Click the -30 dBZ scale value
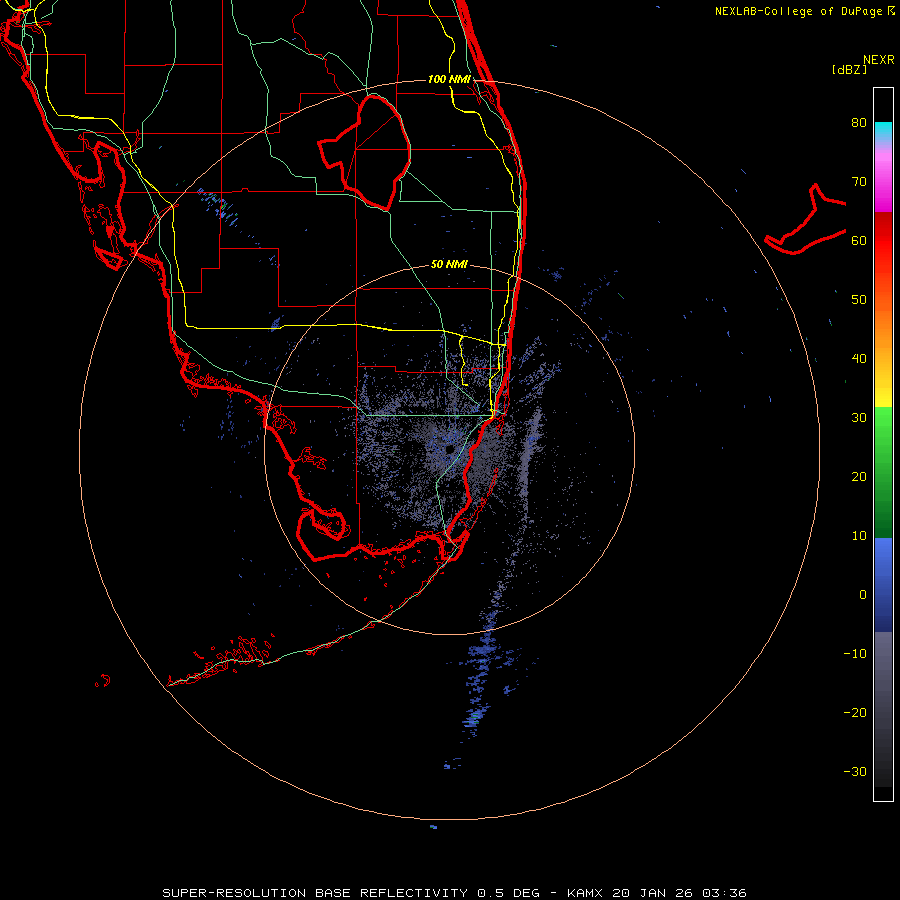 click(855, 772)
